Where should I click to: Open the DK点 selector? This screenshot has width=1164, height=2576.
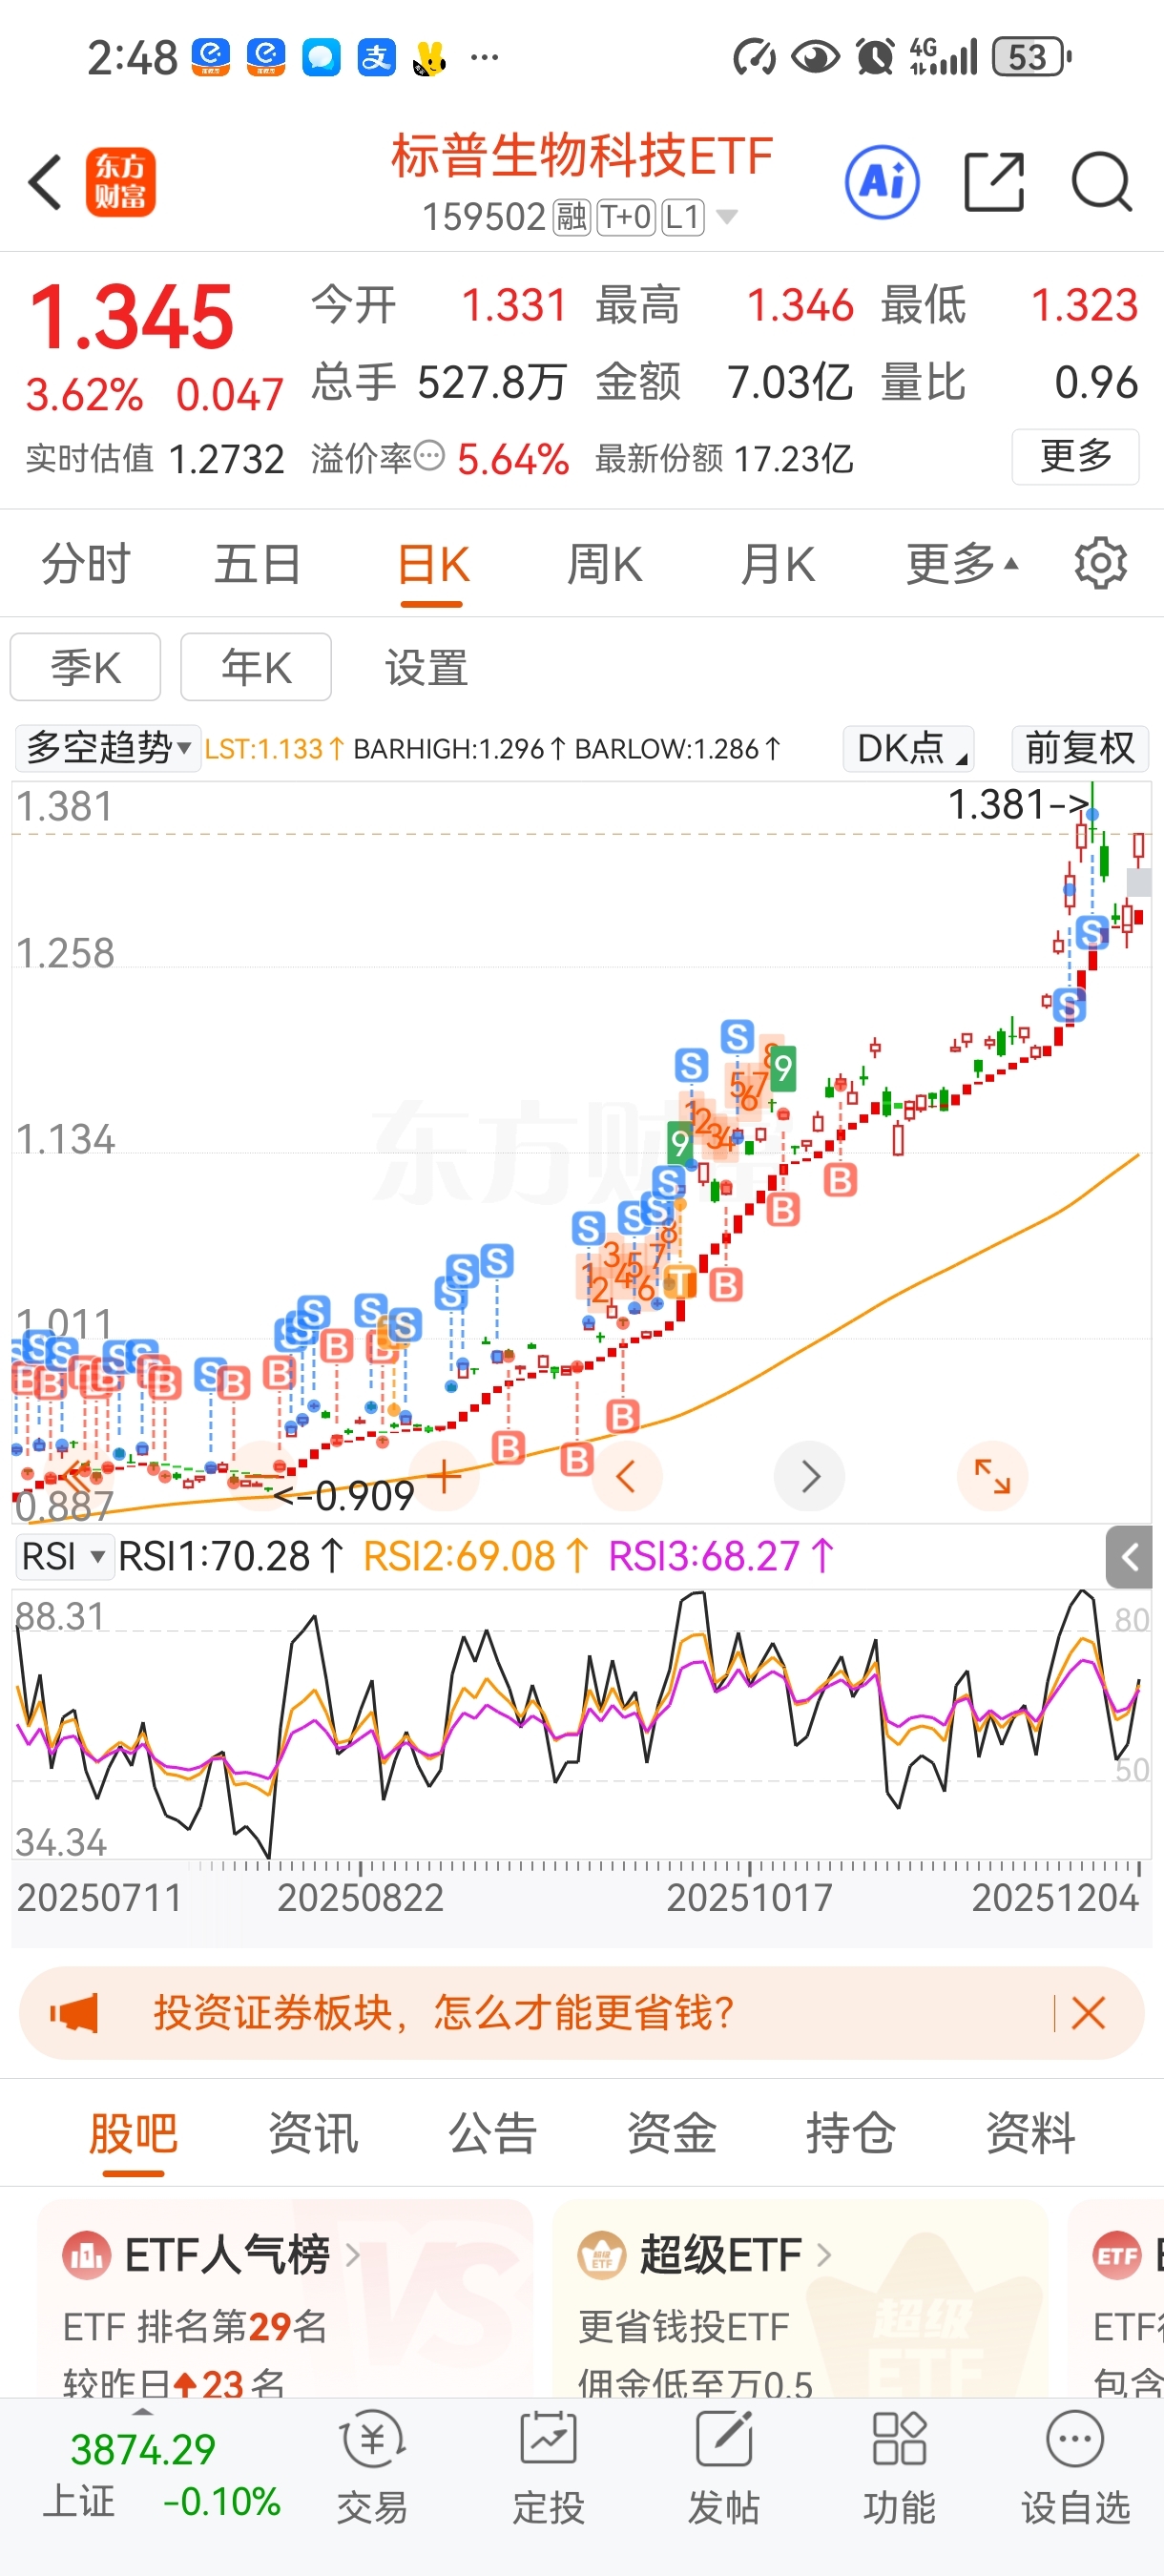click(909, 748)
